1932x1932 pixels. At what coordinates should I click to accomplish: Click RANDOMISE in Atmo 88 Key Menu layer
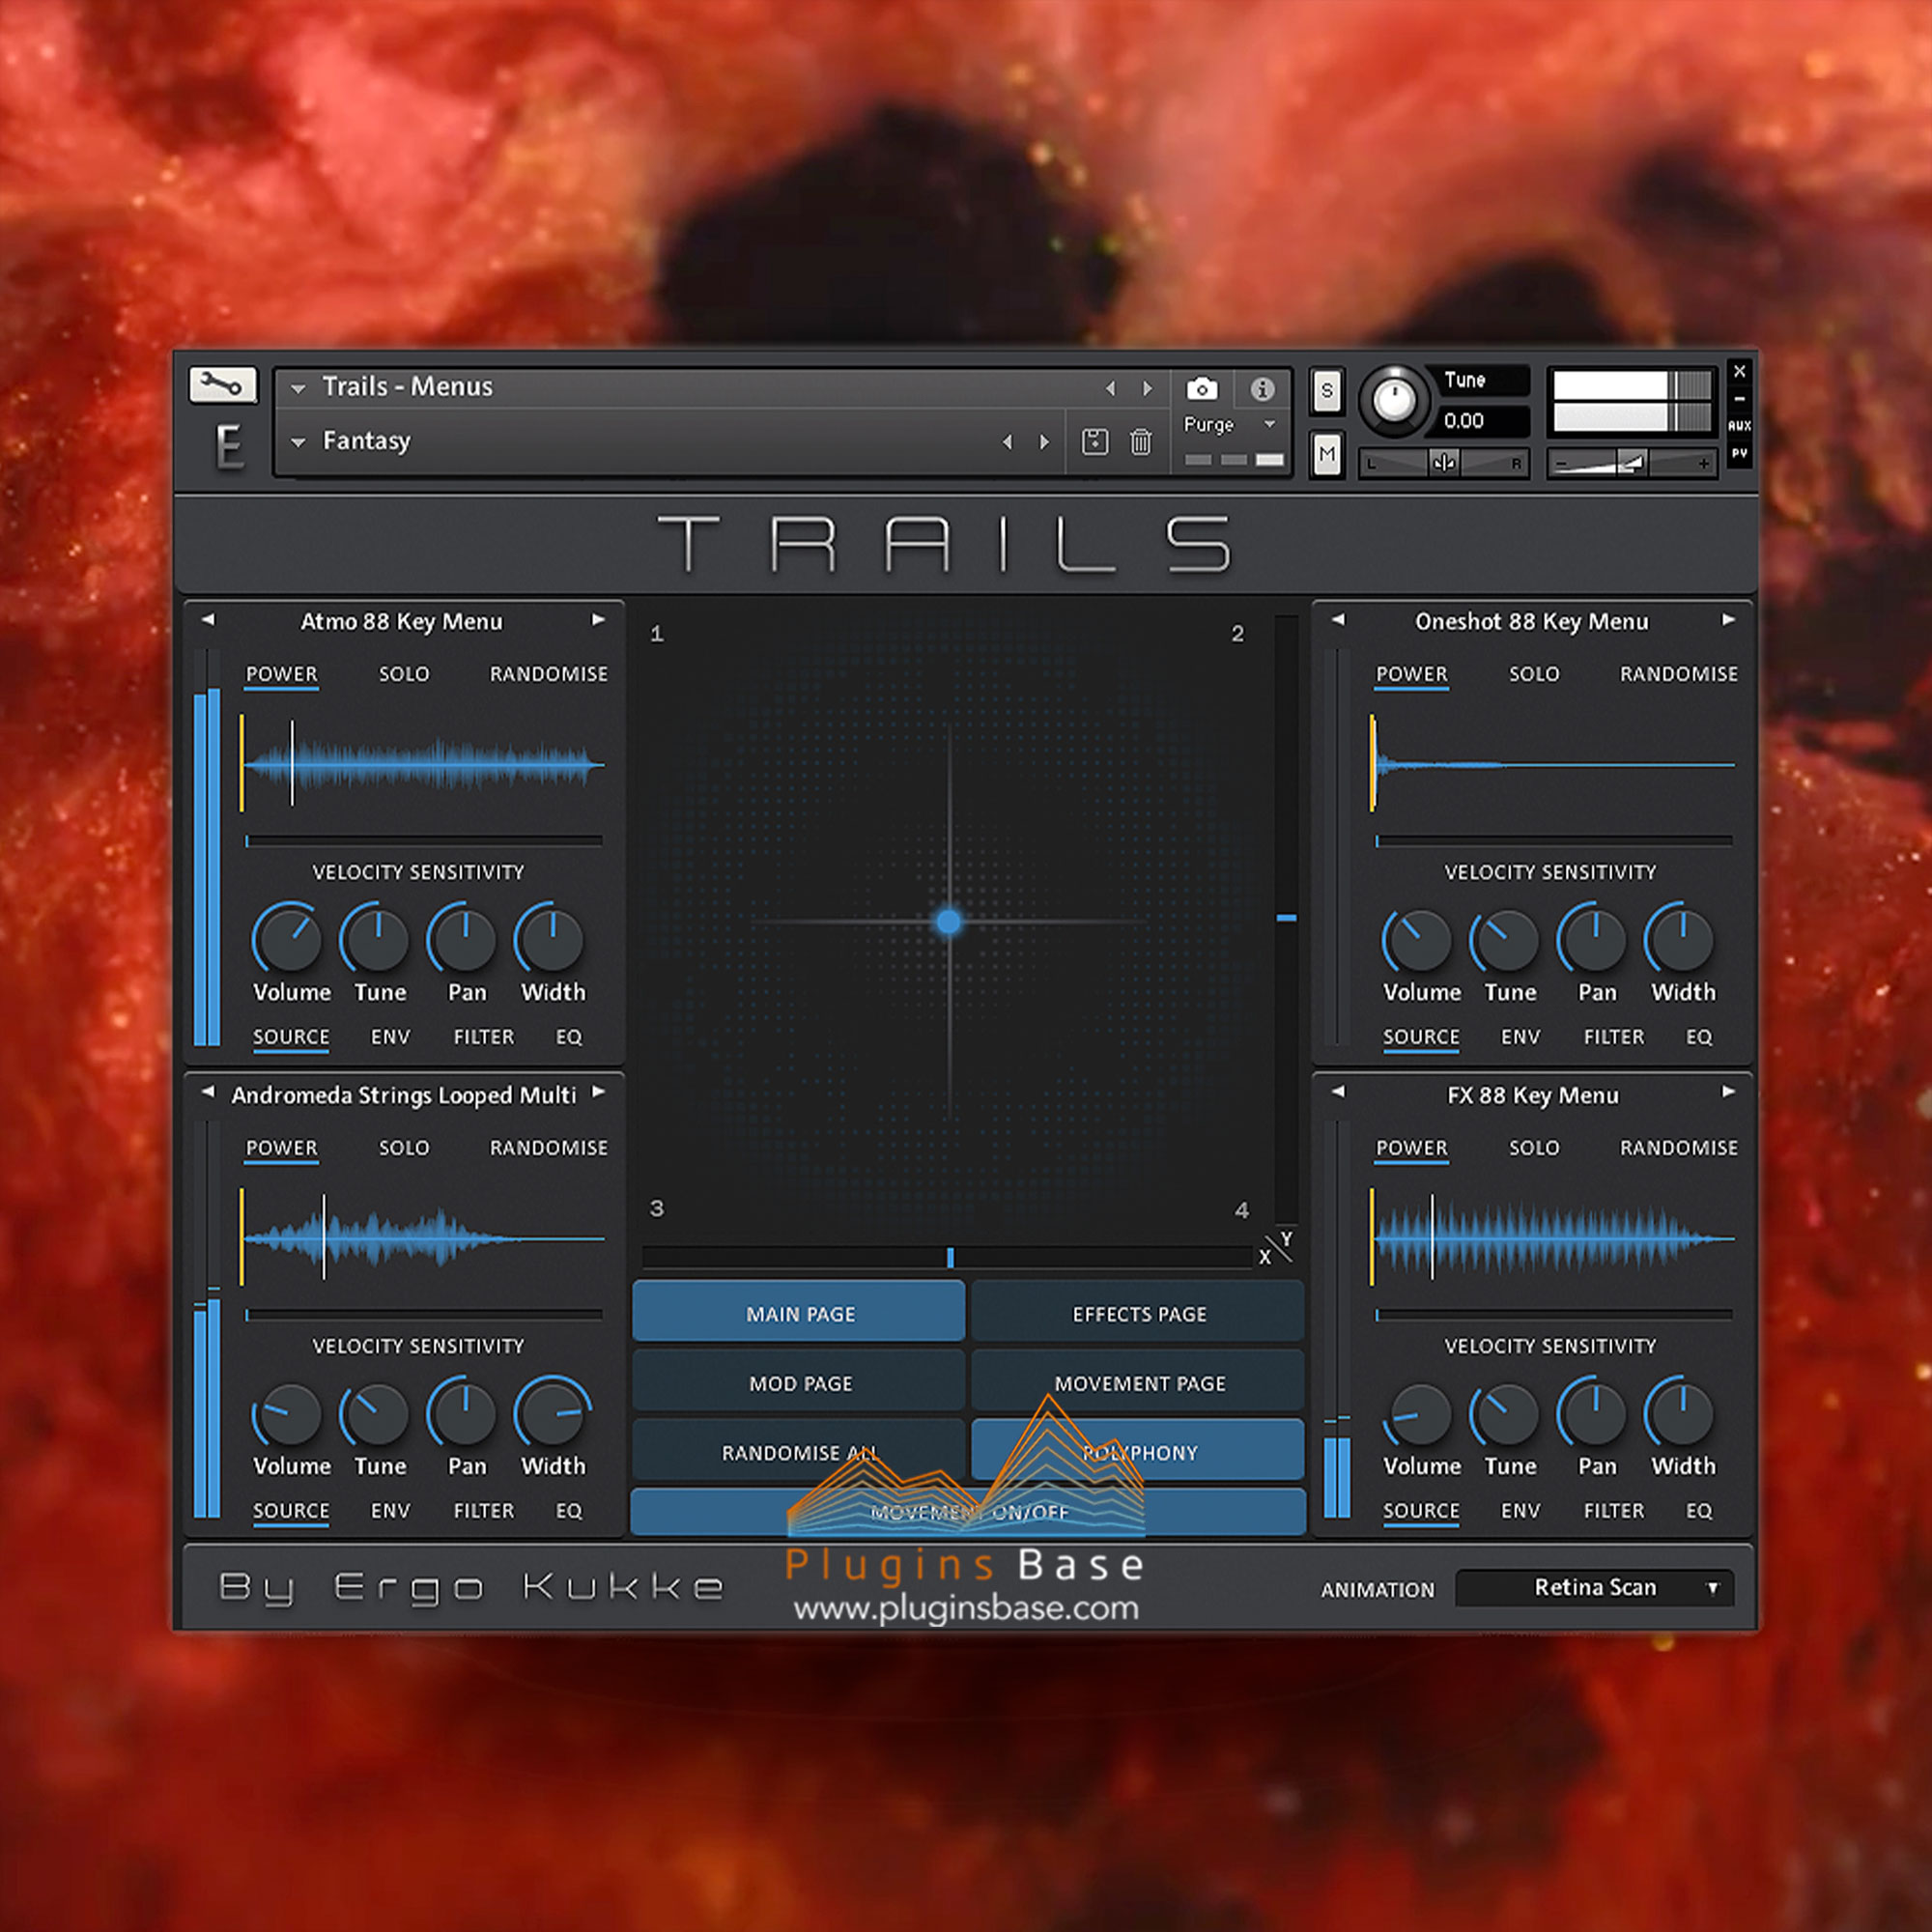click(x=548, y=674)
